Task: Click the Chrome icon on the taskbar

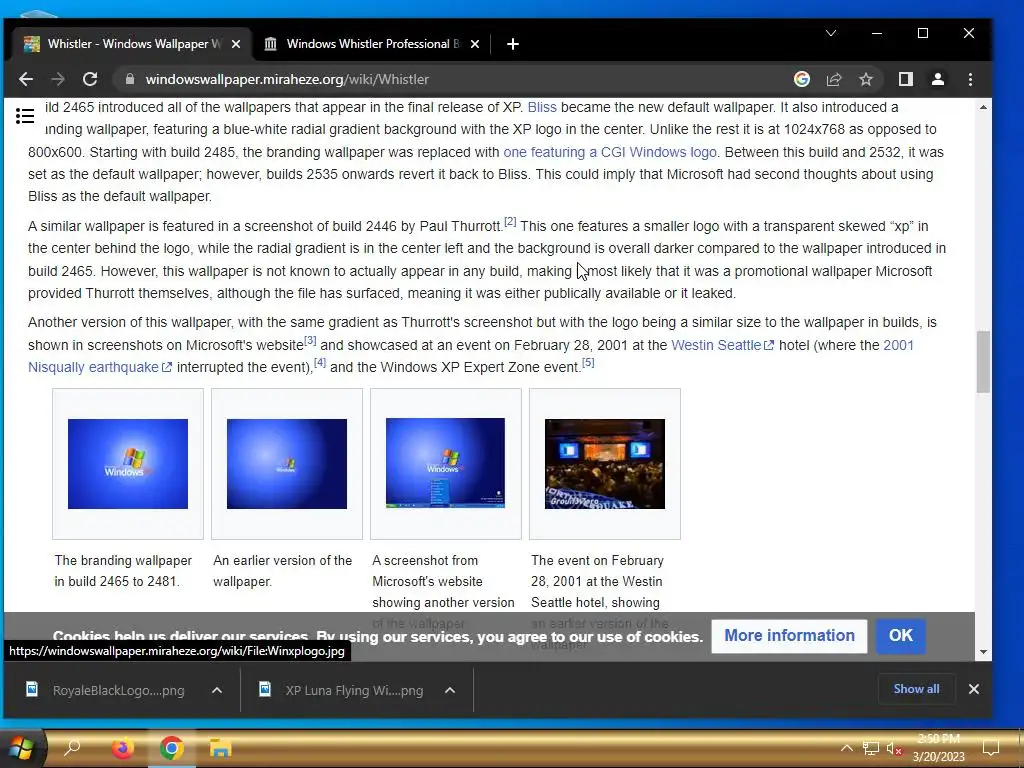Action: click(x=172, y=748)
